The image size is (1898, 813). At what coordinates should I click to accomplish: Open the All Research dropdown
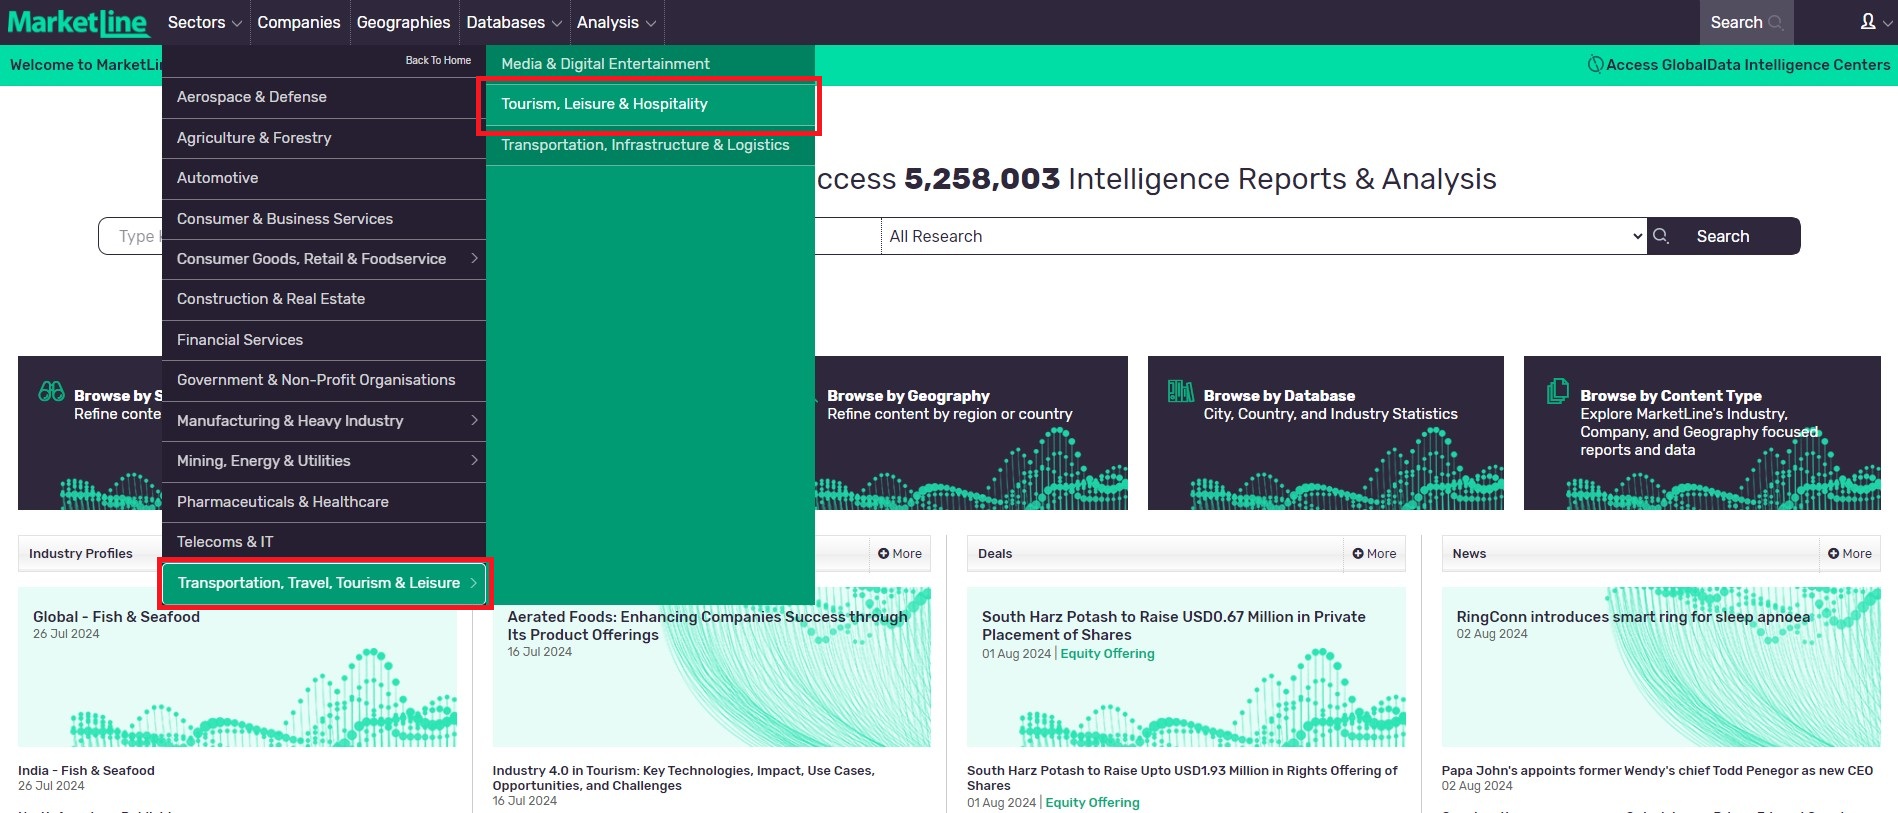pos(1263,236)
